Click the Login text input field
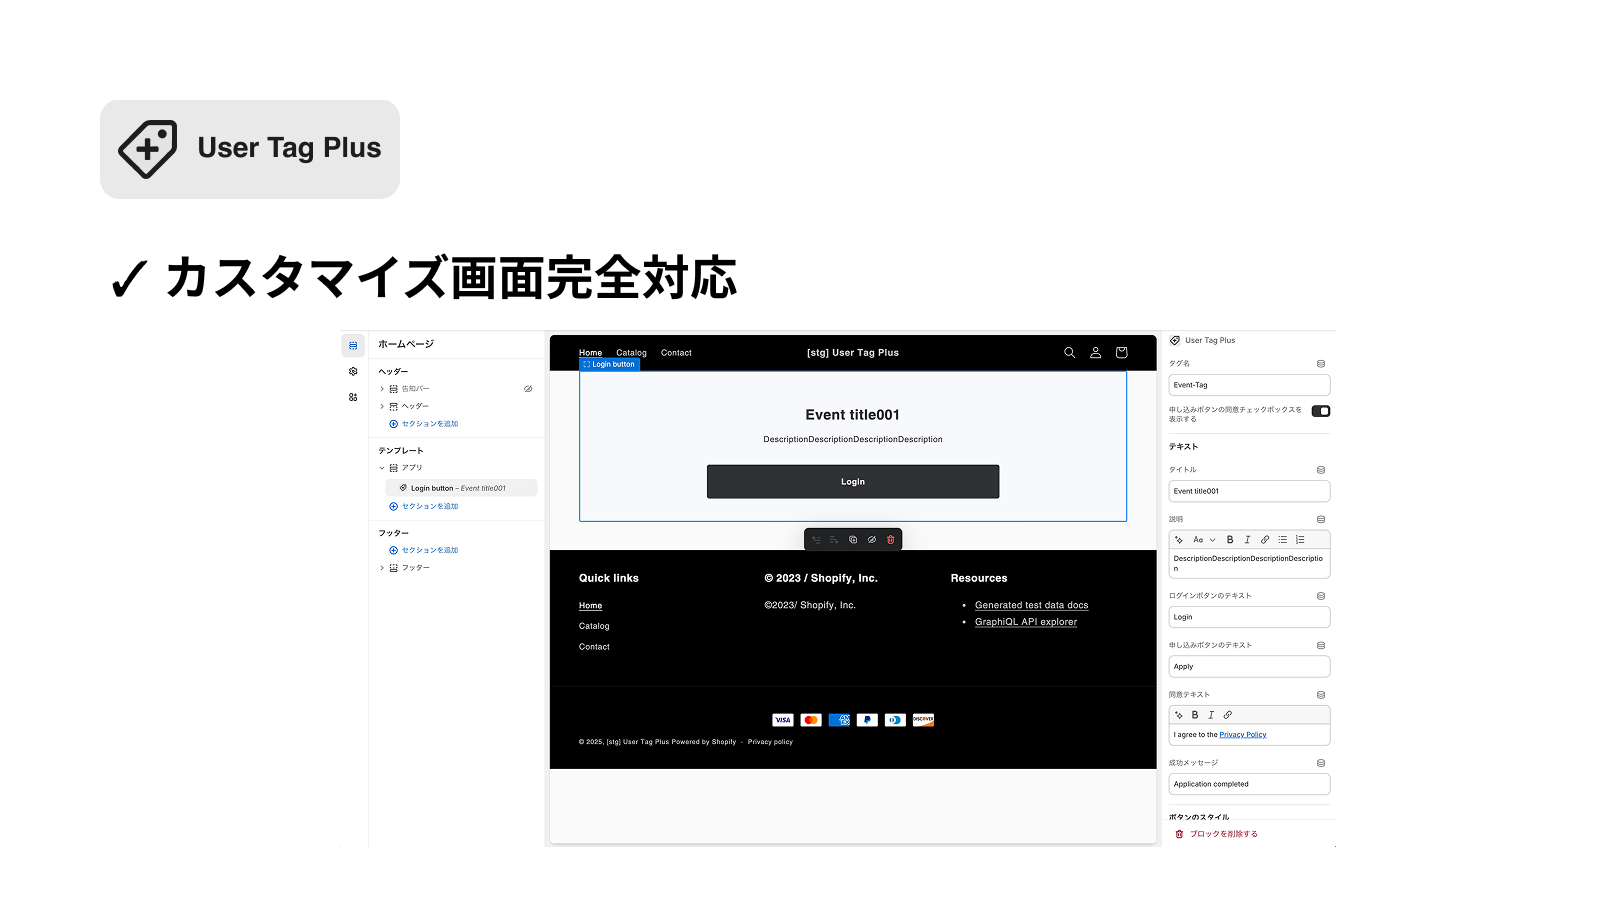This screenshot has width=1600, height=900. tap(1249, 617)
